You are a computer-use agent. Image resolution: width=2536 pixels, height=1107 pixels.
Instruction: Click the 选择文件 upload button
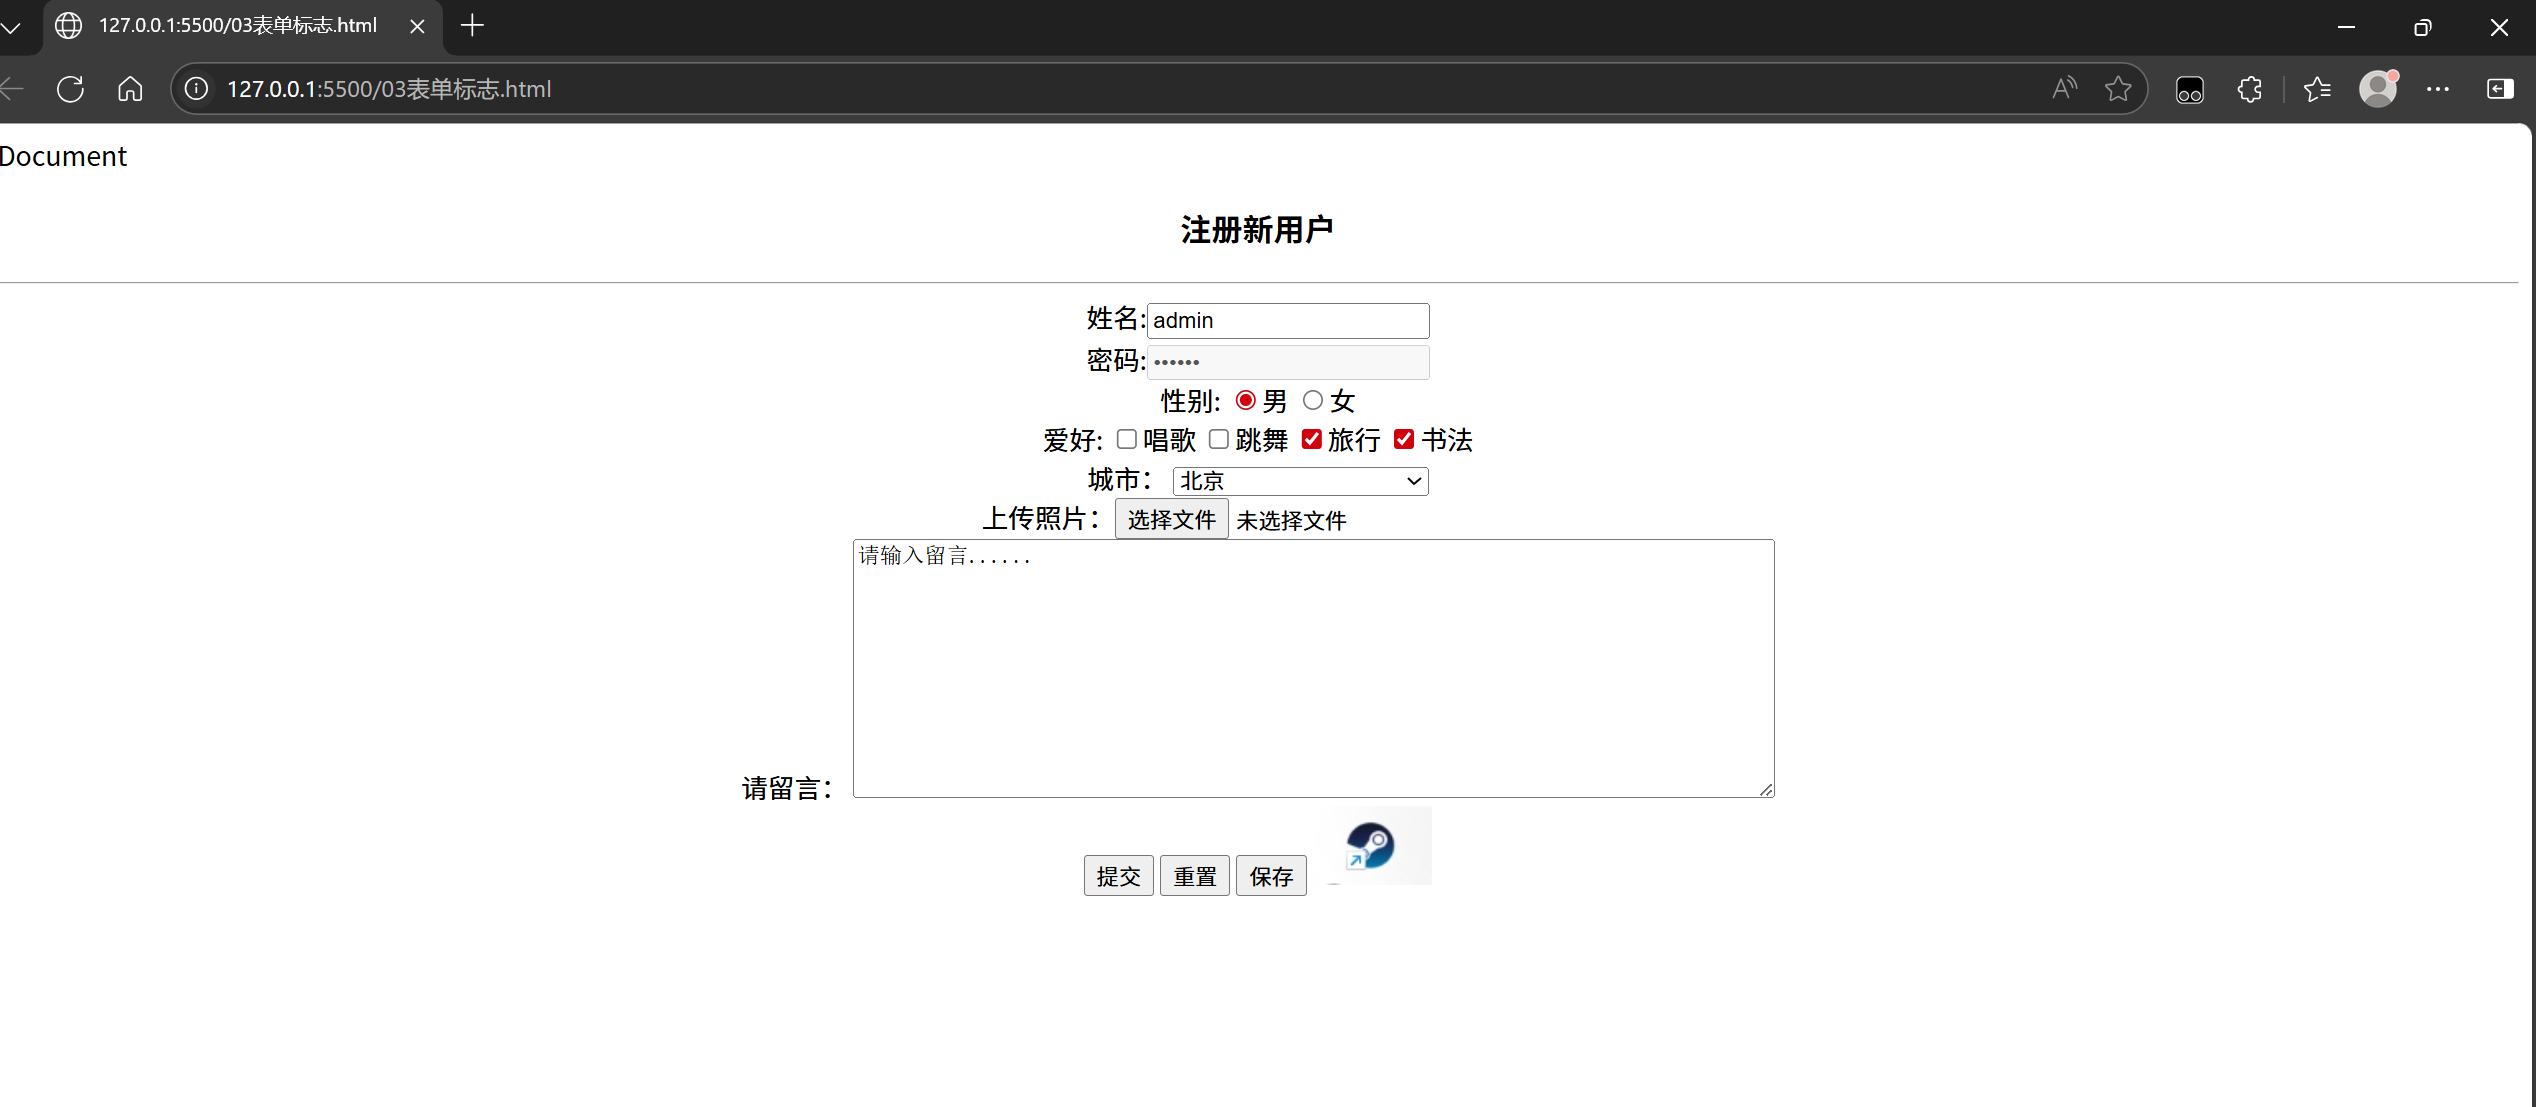click(x=1171, y=519)
